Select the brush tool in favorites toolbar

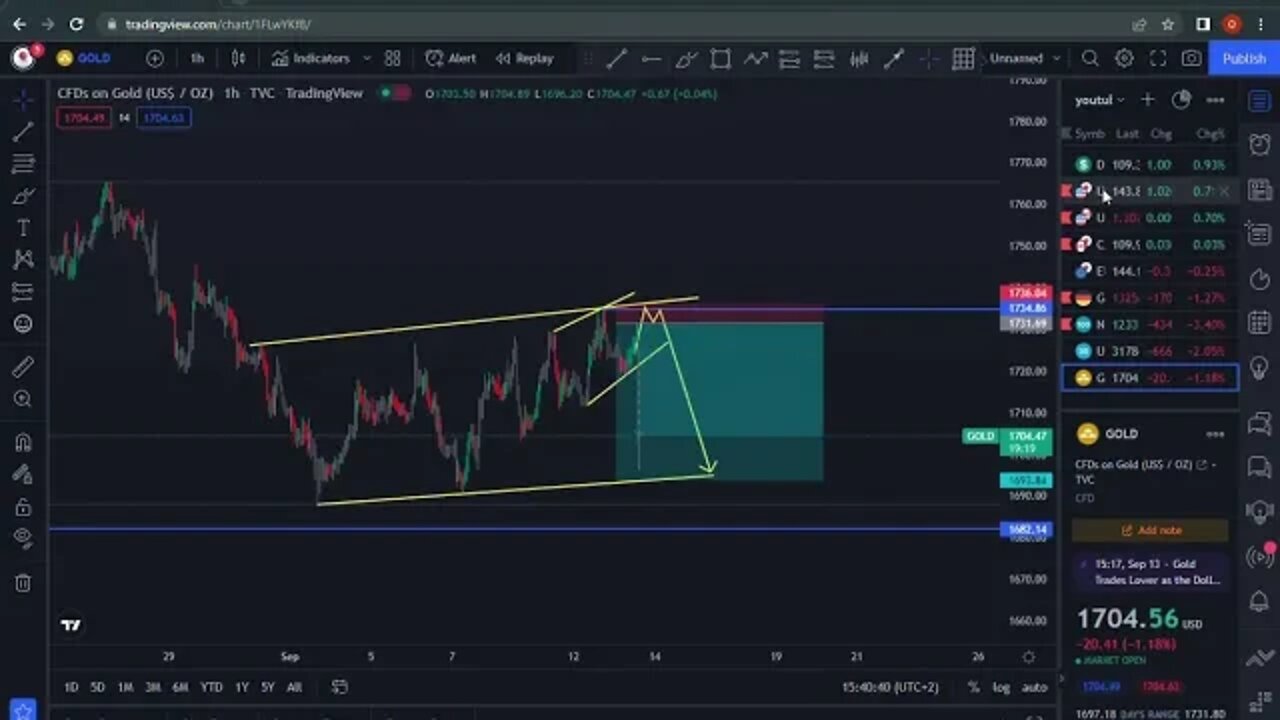click(x=685, y=59)
